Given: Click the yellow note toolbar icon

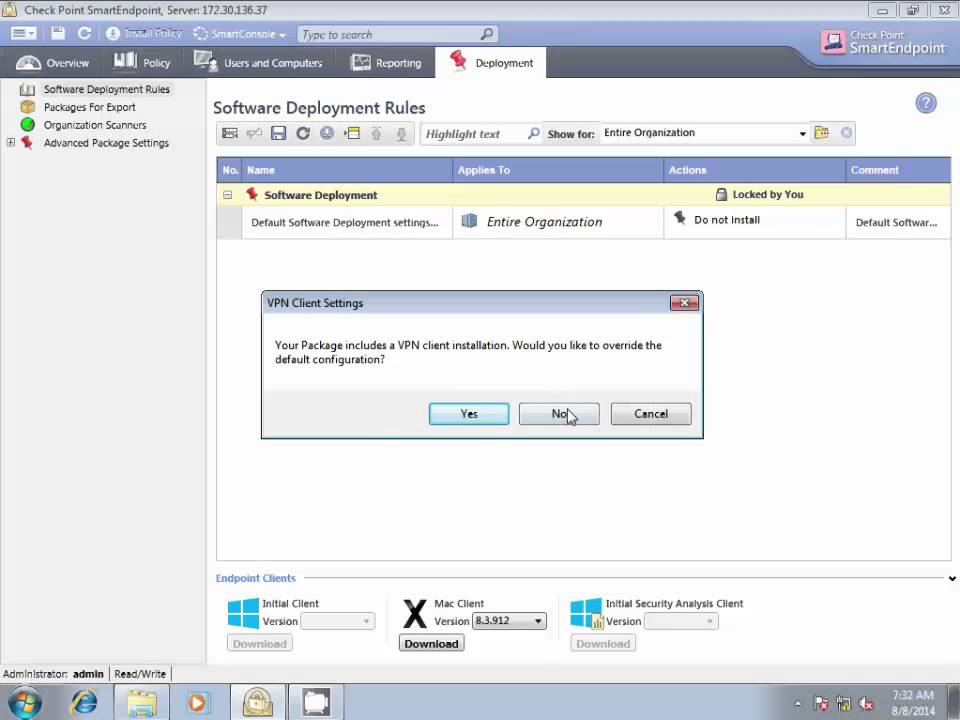Looking at the screenshot, I should coord(352,133).
